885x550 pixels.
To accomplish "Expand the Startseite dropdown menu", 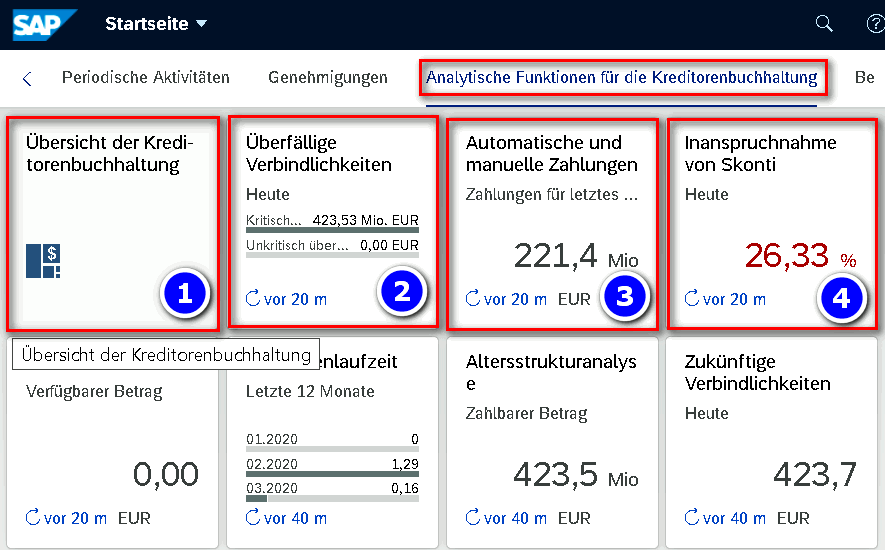I will [201, 24].
